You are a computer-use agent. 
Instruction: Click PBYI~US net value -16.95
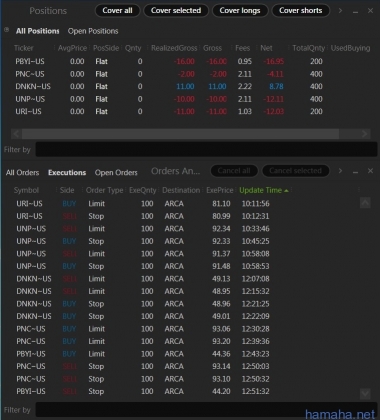point(274,61)
